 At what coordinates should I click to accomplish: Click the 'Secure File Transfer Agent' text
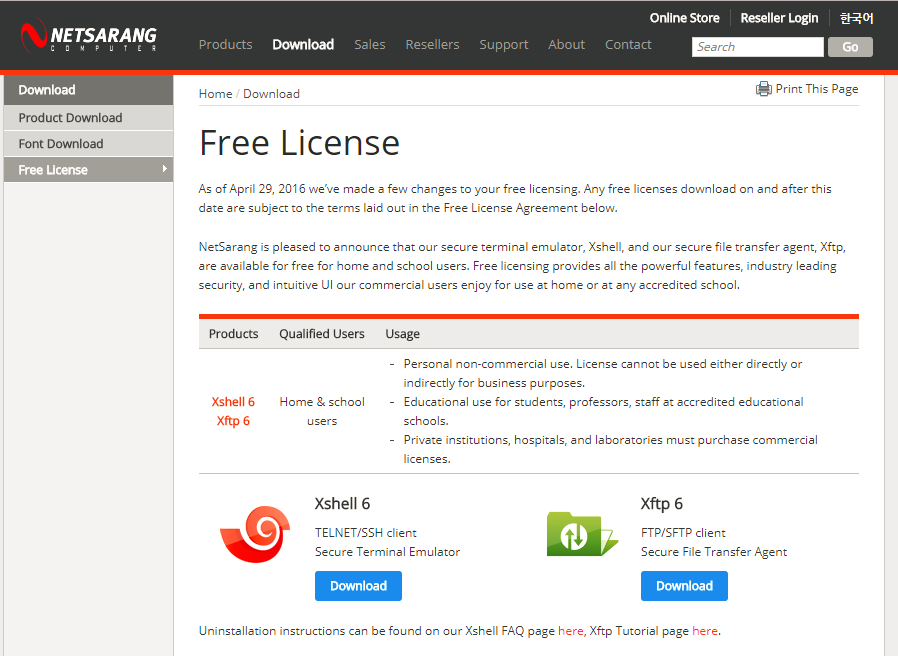714,552
